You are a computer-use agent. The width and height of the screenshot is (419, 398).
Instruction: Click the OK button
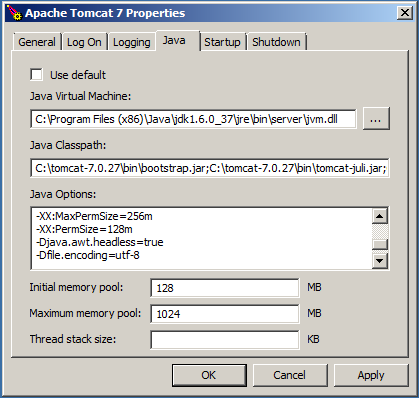click(209, 375)
